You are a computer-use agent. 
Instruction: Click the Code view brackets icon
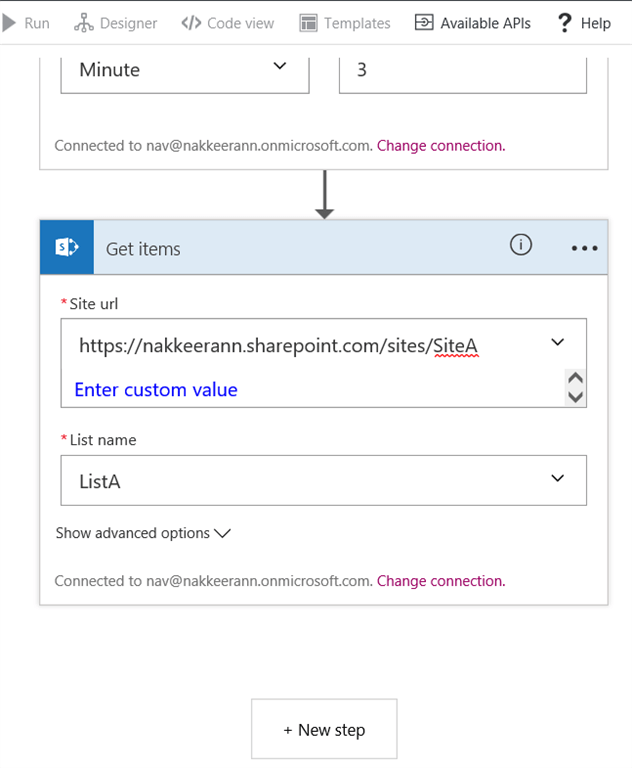[x=191, y=22]
